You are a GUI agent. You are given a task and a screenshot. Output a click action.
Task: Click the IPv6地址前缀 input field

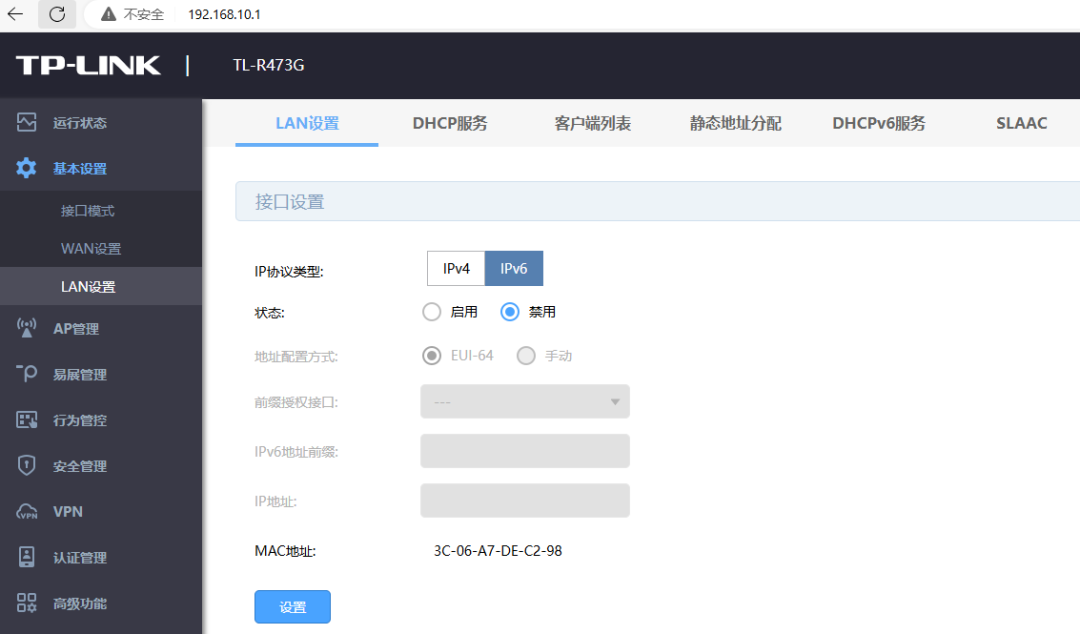[x=525, y=451]
